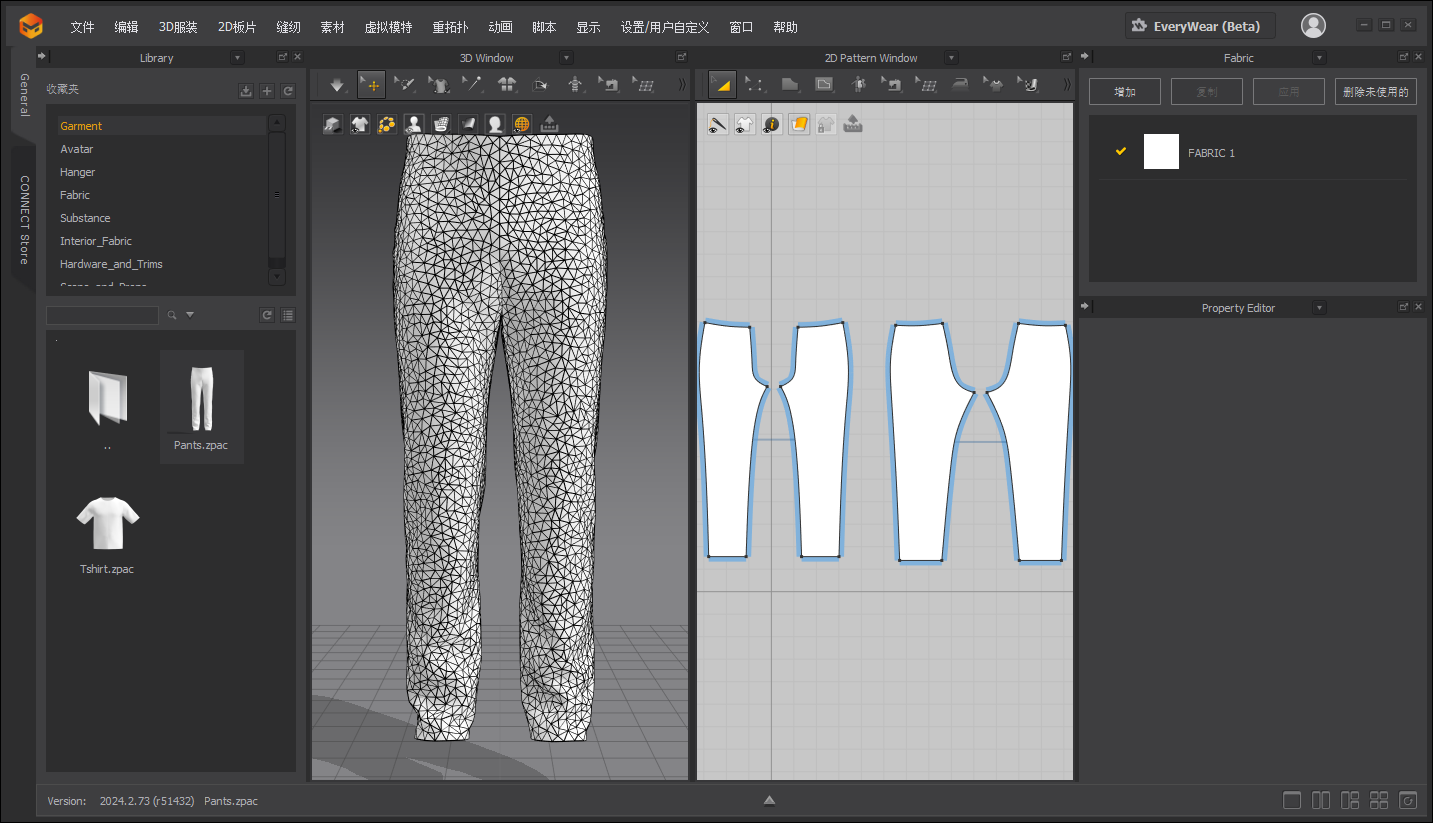Open the Library panel dropdown arrow
Viewport: 1433px width, 823px height.
(237, 58)
